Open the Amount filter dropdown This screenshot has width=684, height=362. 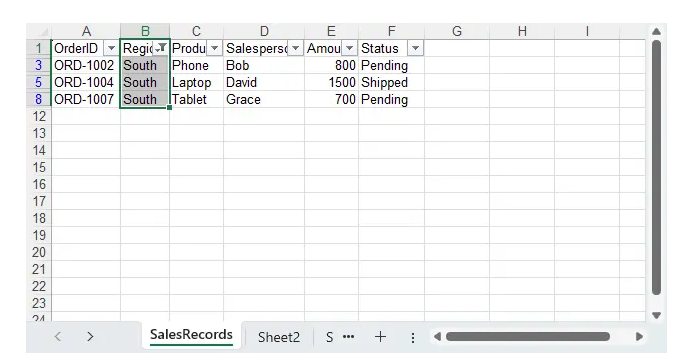point(349,48)
